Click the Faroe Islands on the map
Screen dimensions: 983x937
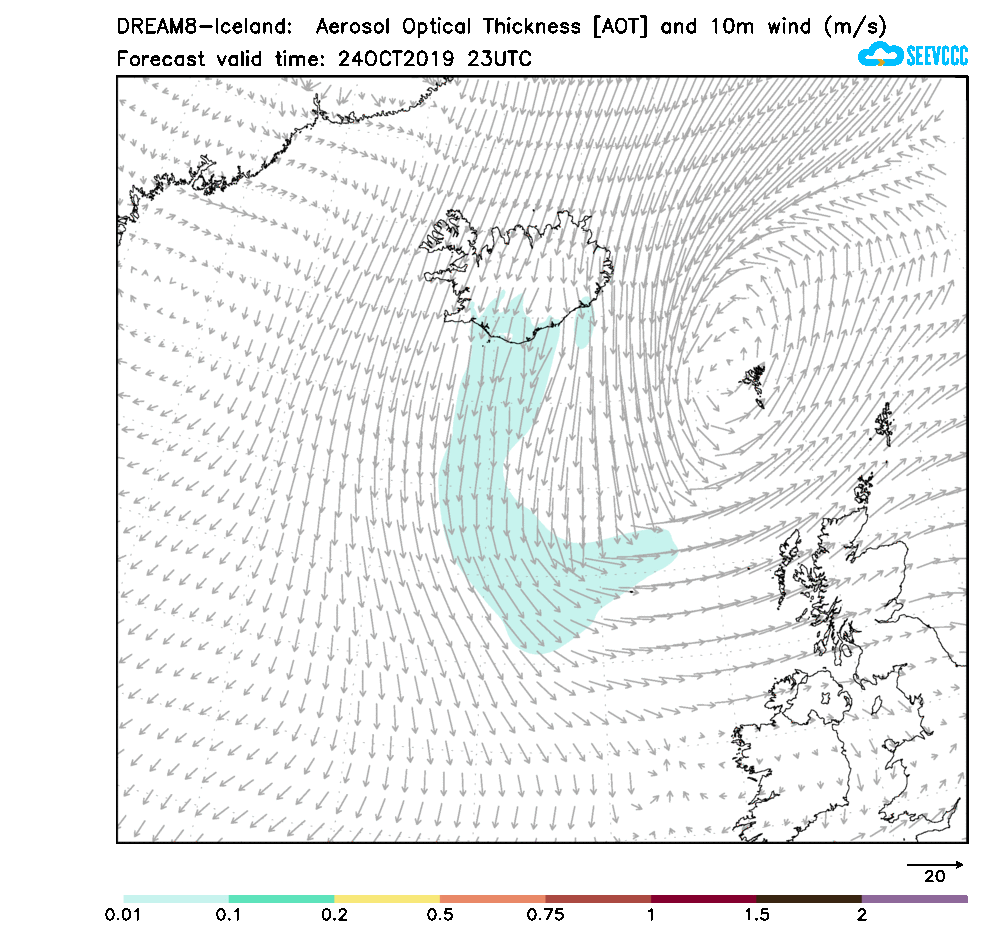[754, 382]
